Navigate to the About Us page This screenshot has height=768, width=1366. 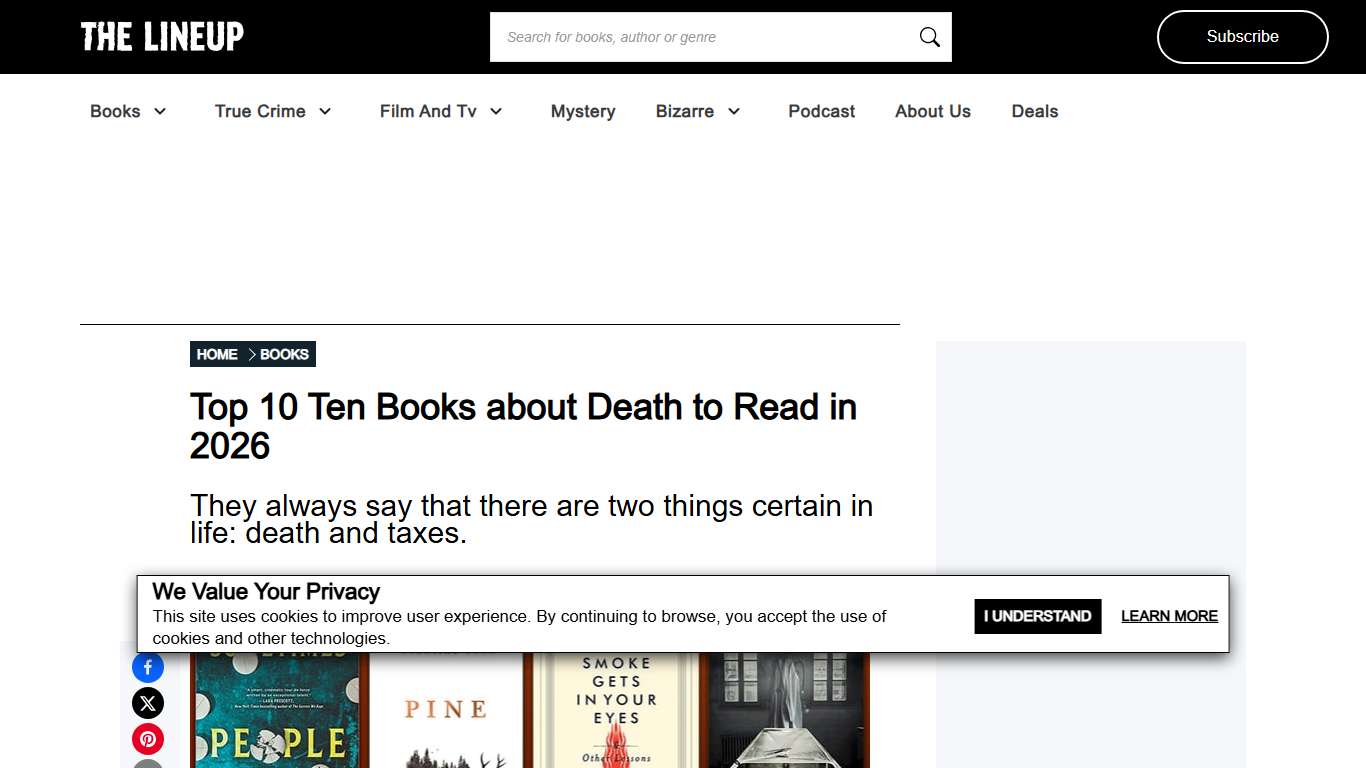(932, 111)
